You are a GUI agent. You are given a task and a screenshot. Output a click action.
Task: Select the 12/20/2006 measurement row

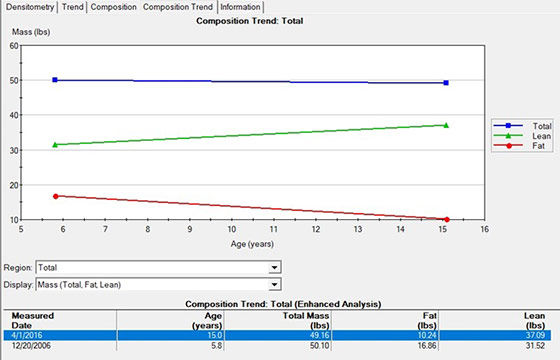coord(277,346)
